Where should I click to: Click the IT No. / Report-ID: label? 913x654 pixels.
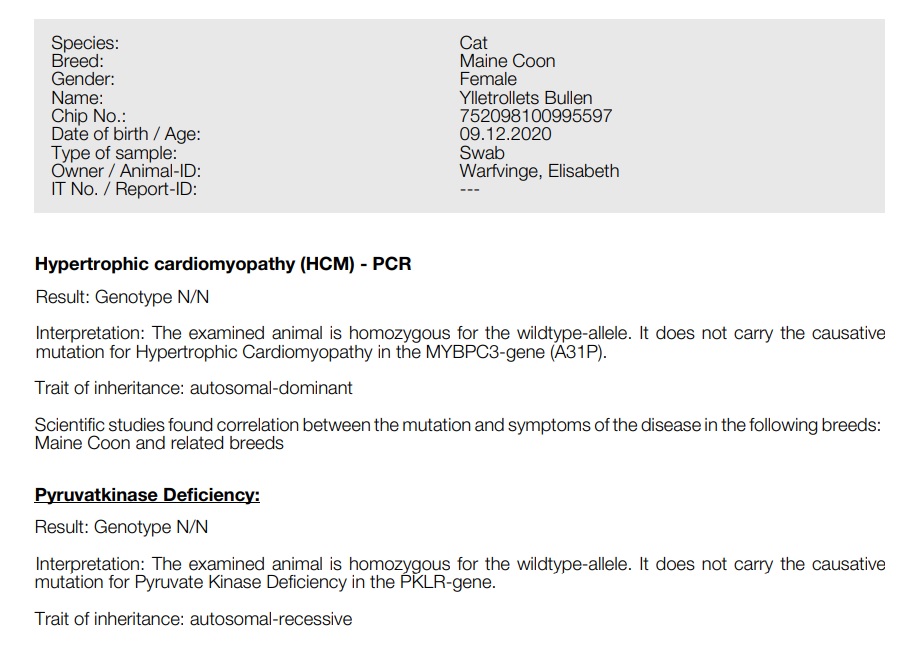point(124,189)
